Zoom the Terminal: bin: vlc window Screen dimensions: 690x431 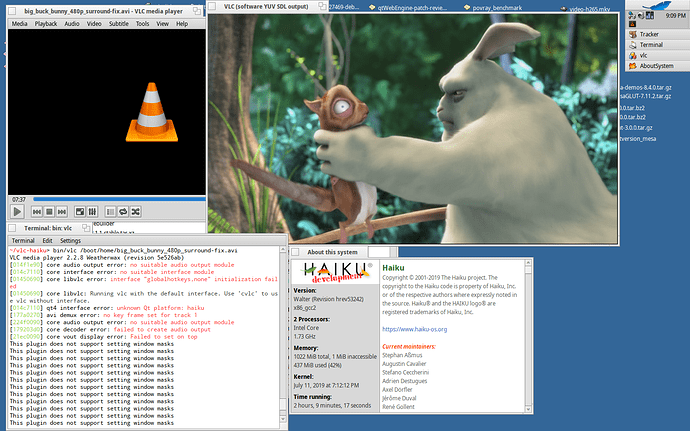pyautogui.click(x=86, y=228)
